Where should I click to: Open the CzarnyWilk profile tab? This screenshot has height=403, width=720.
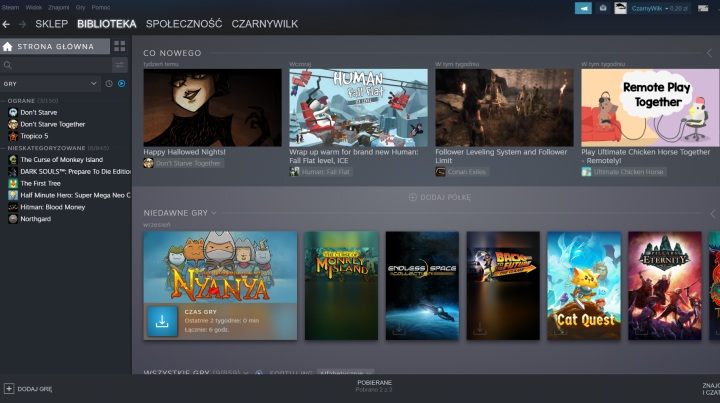coord(264,24)
